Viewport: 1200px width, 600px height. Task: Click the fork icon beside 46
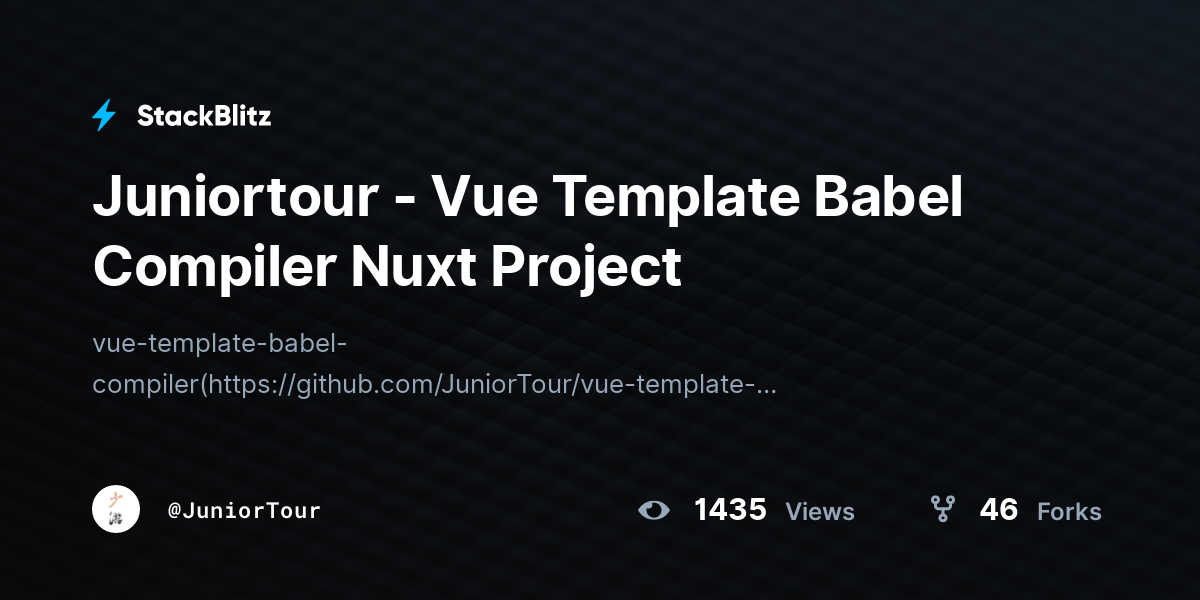tap(942, 510)
